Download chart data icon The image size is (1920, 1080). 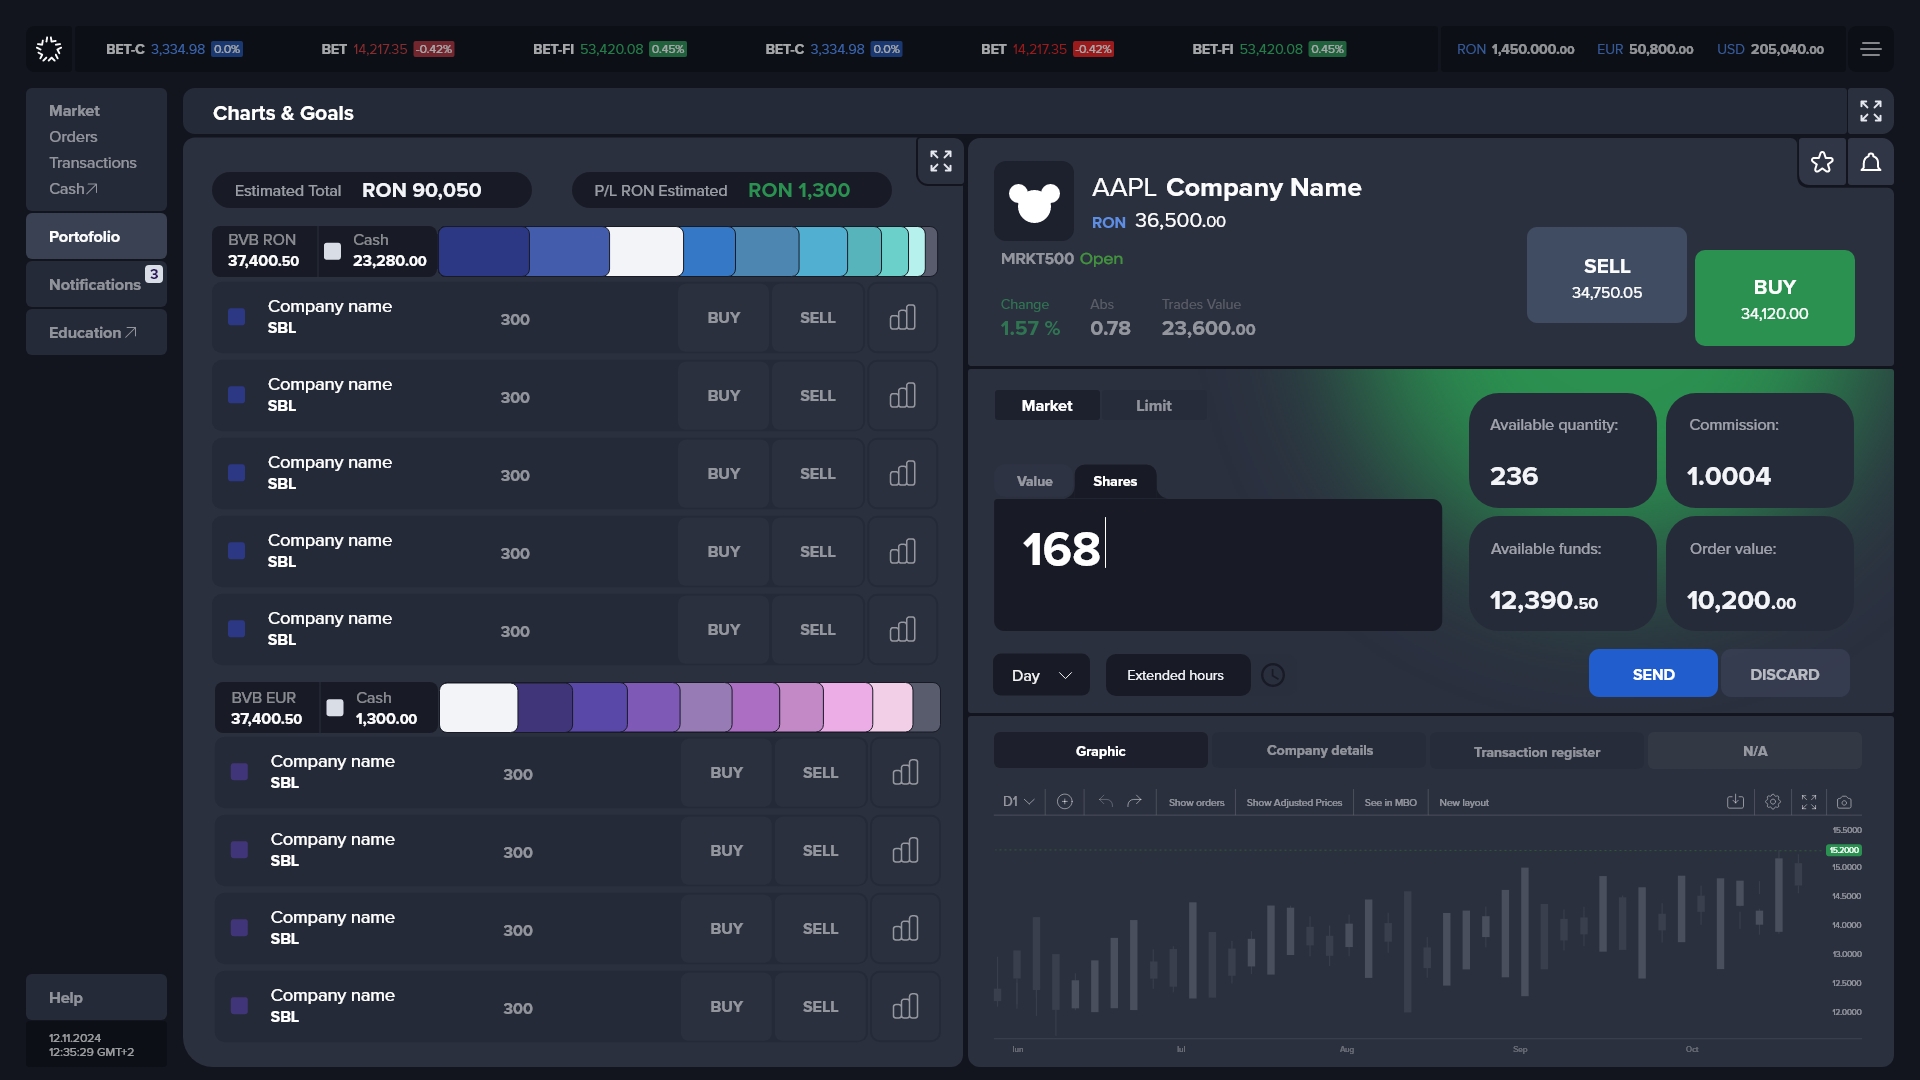coord(1735,802)
